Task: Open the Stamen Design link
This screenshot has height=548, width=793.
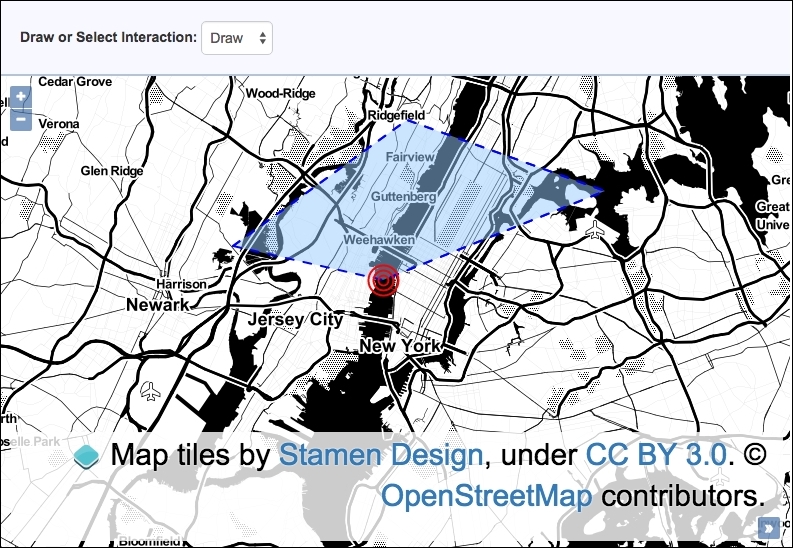Action: pos(381,454)
